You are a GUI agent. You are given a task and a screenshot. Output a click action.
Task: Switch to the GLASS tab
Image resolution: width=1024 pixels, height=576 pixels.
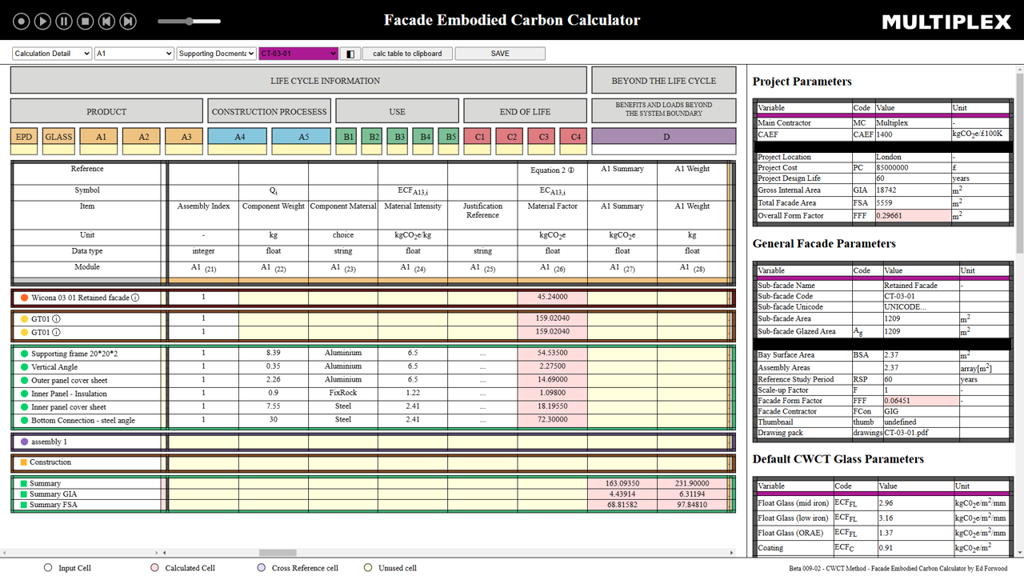coord(58,136)
